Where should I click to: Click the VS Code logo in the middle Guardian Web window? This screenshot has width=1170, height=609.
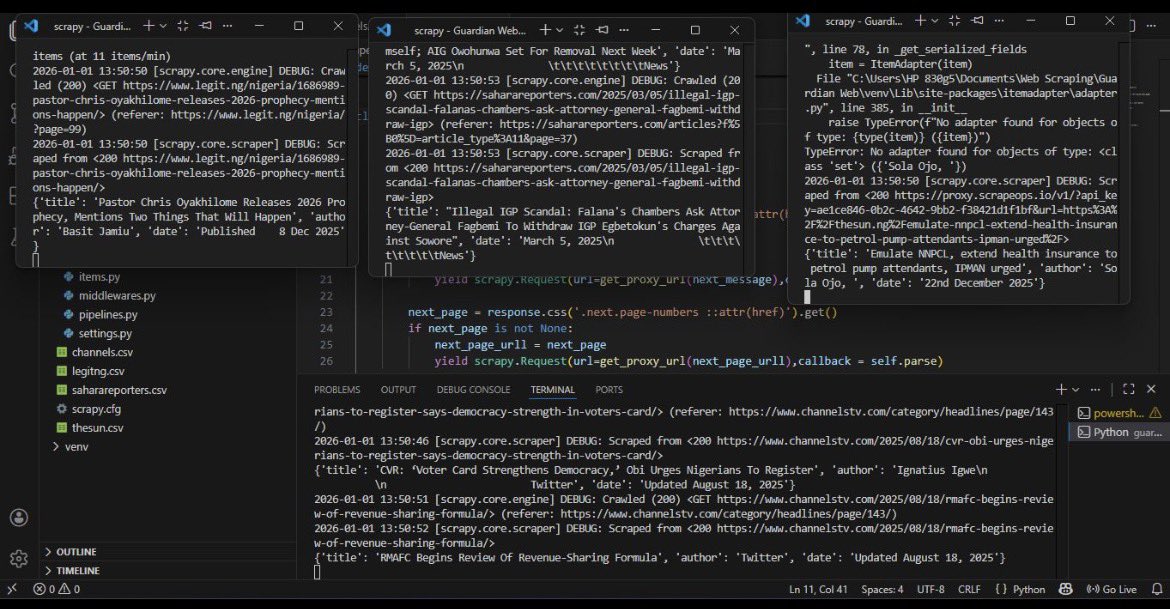384,30
